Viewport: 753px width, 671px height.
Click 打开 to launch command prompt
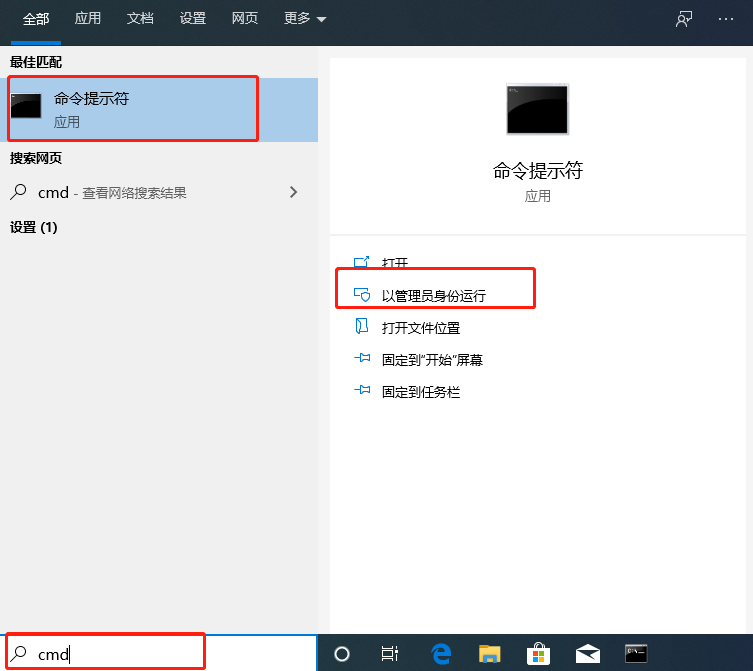click(395, 263)
